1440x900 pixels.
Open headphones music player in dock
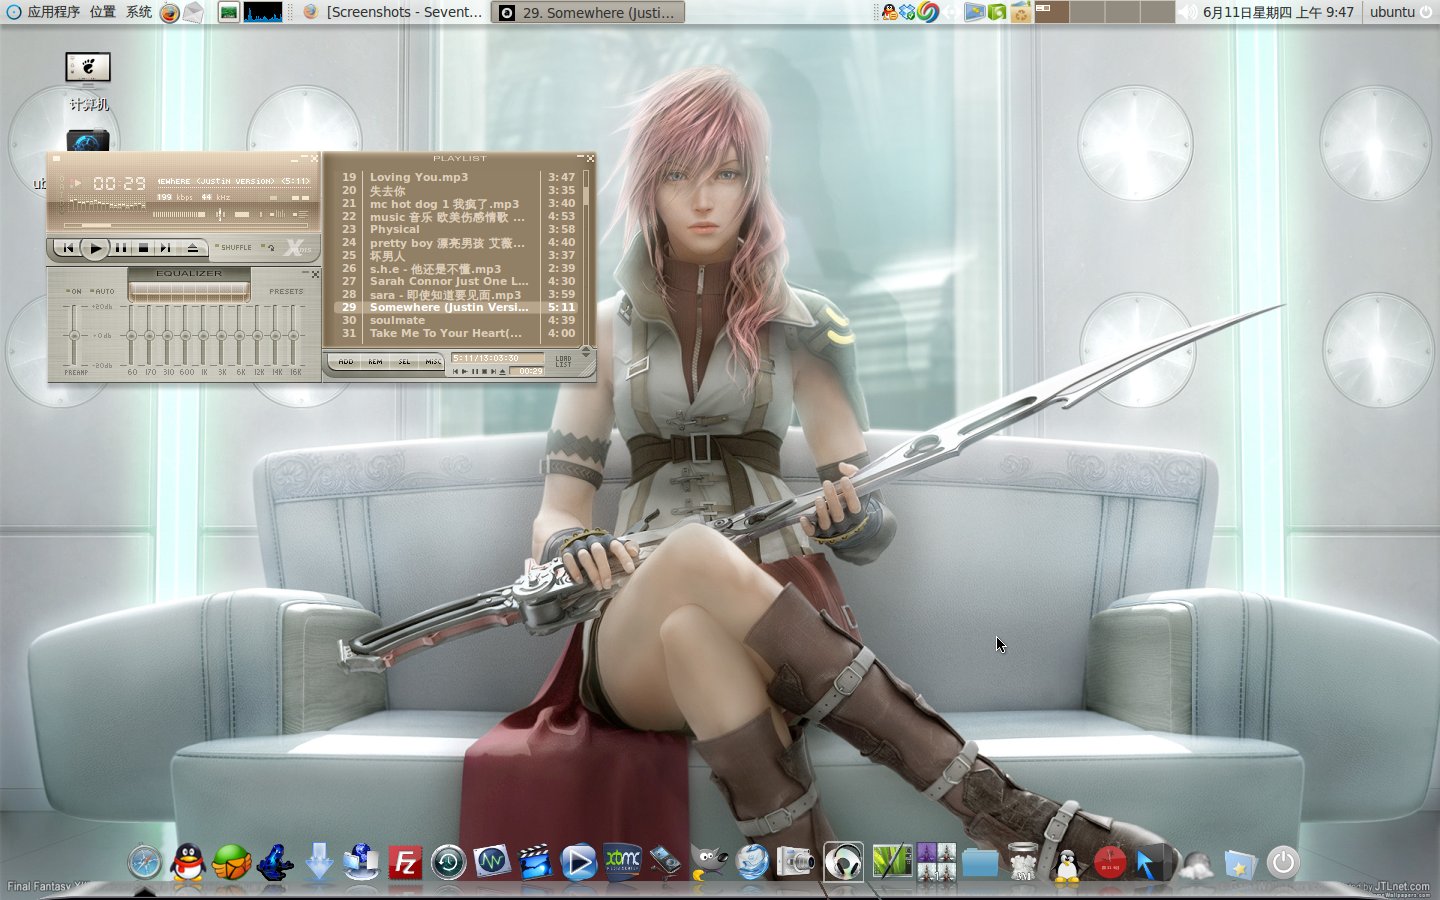click(x=843, y=862)
